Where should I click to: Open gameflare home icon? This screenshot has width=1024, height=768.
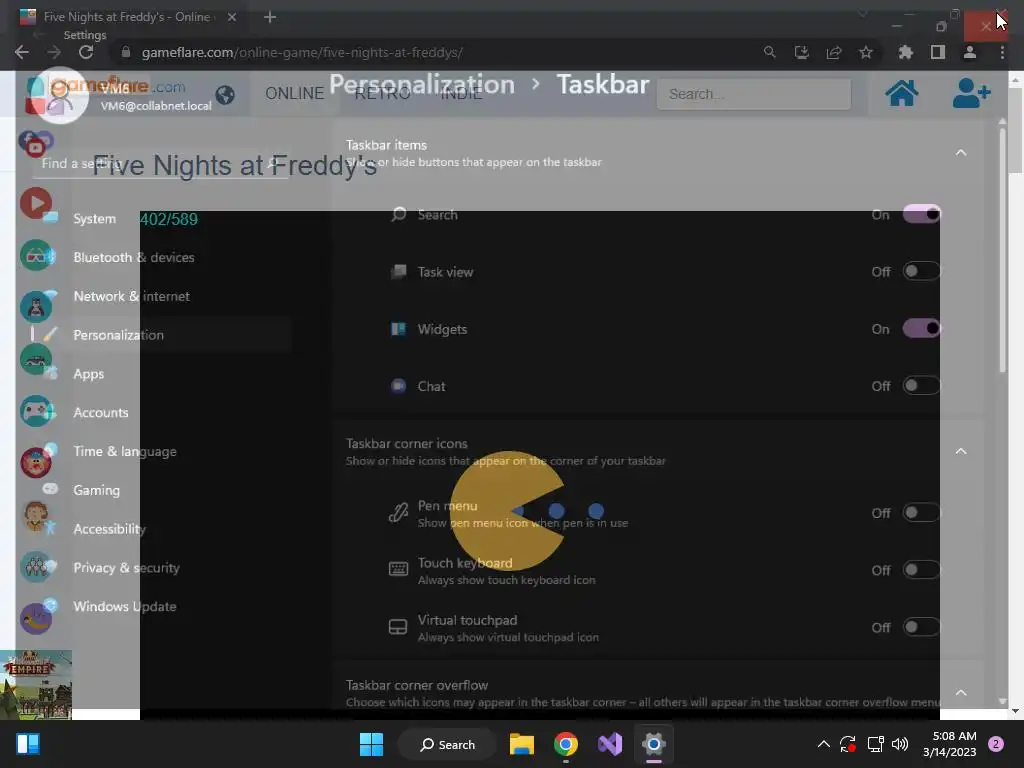click(x=902, y=93)
